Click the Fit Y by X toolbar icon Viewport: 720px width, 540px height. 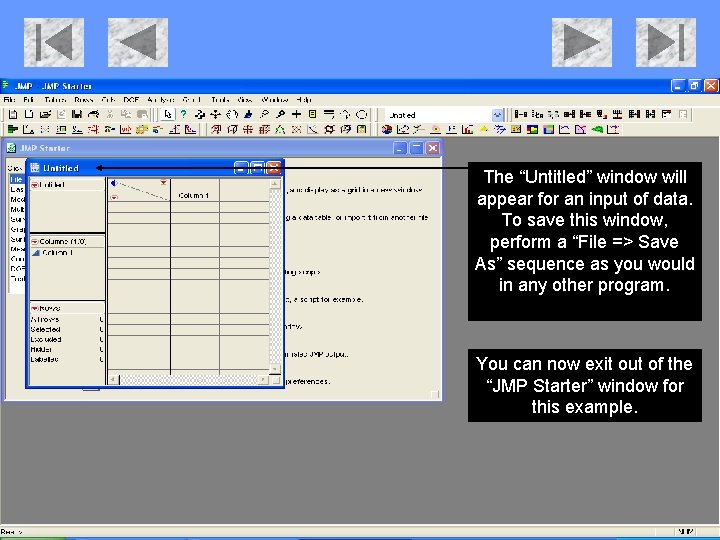pyautogui.click(x=28, y=129)
